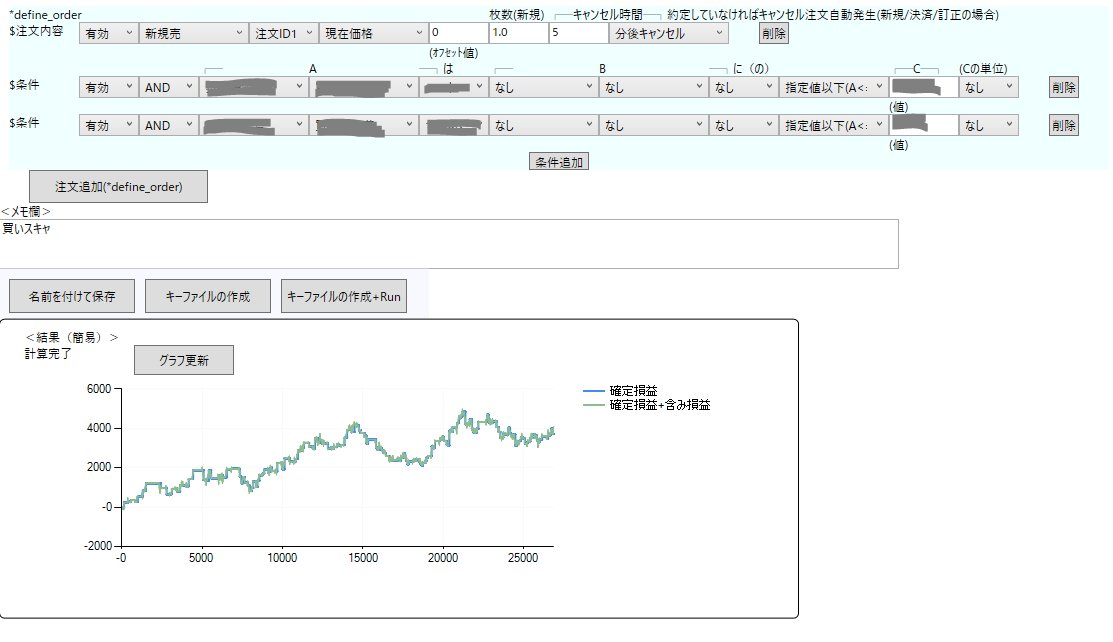Click the 確定損益+含み損益 legend entry
Viewport: 1113px width, 642px height.
point(647,405)
